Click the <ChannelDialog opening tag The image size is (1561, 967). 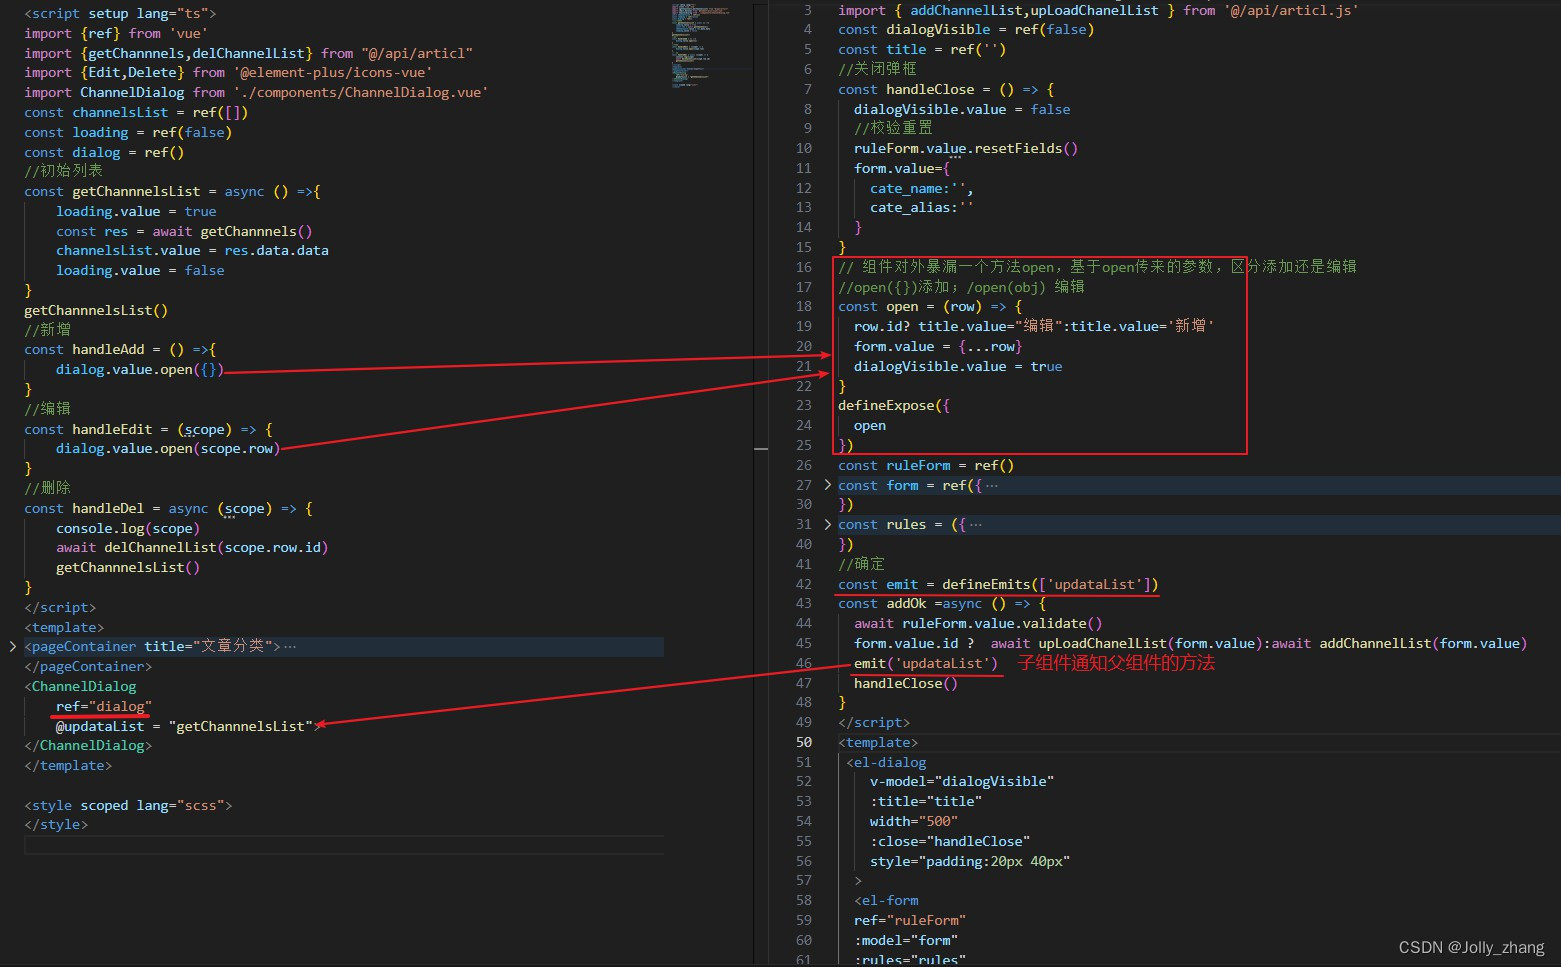[x=80, y=686]
